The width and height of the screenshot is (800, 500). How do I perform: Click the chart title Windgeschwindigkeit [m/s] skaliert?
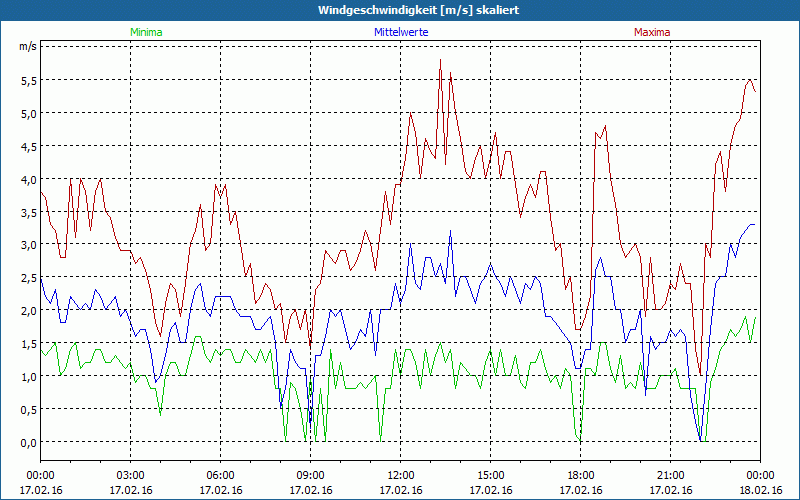pos(418,10)
